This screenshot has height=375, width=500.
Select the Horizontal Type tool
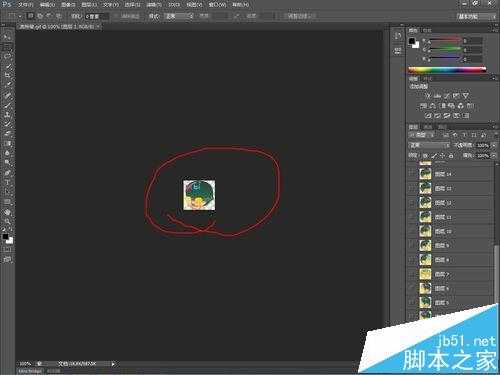[x=7, y=183]
